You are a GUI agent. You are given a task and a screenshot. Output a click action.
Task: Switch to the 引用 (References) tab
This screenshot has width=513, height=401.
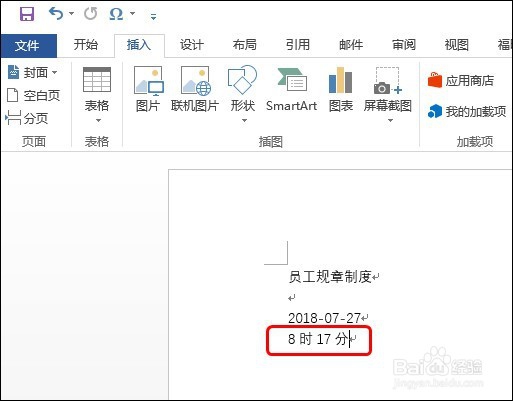coord(298,45)
